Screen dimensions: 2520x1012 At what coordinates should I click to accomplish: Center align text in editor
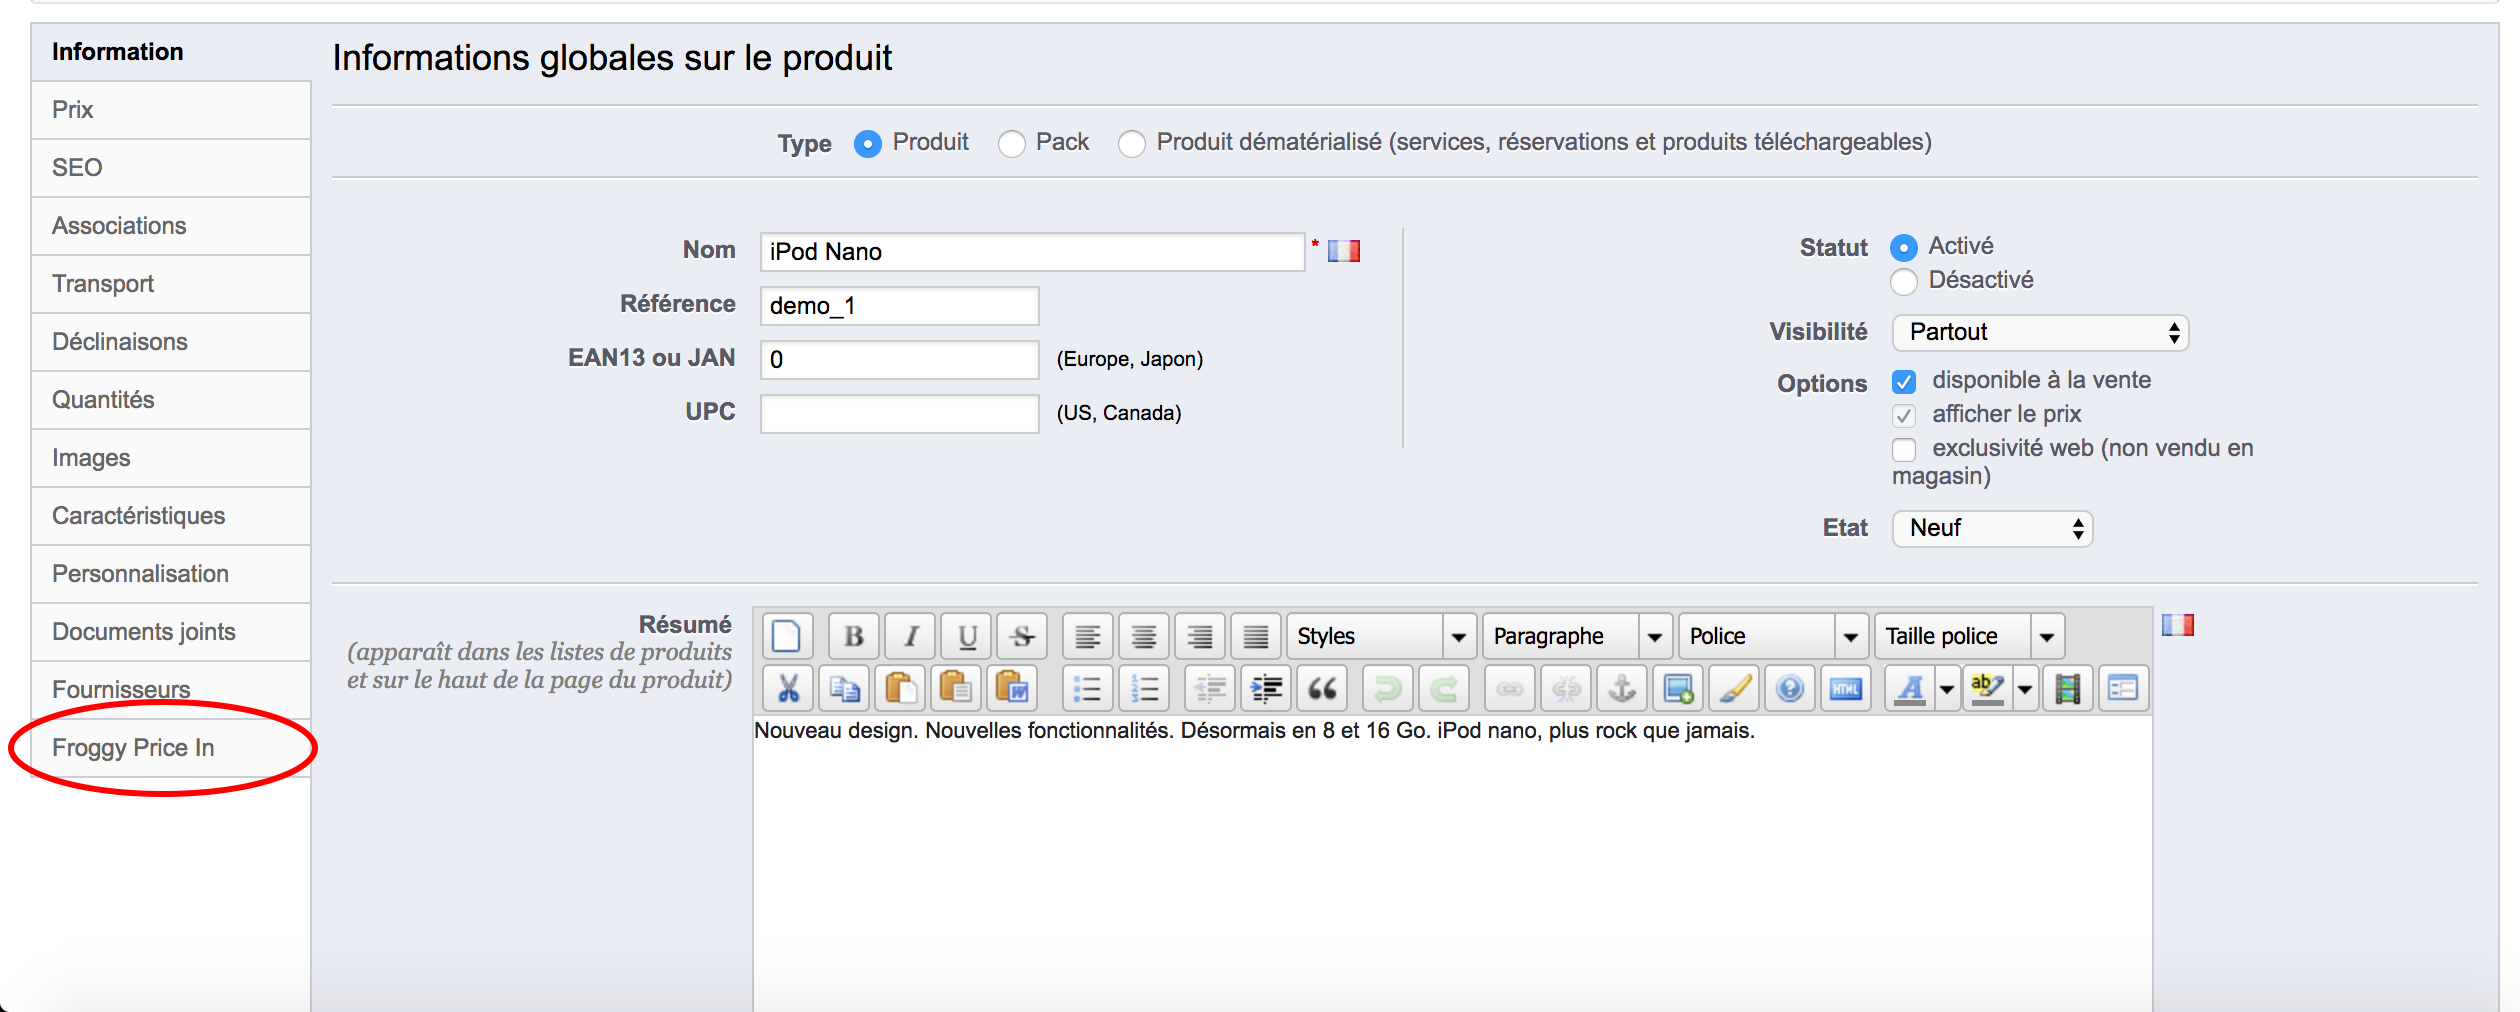point(1144,636)
